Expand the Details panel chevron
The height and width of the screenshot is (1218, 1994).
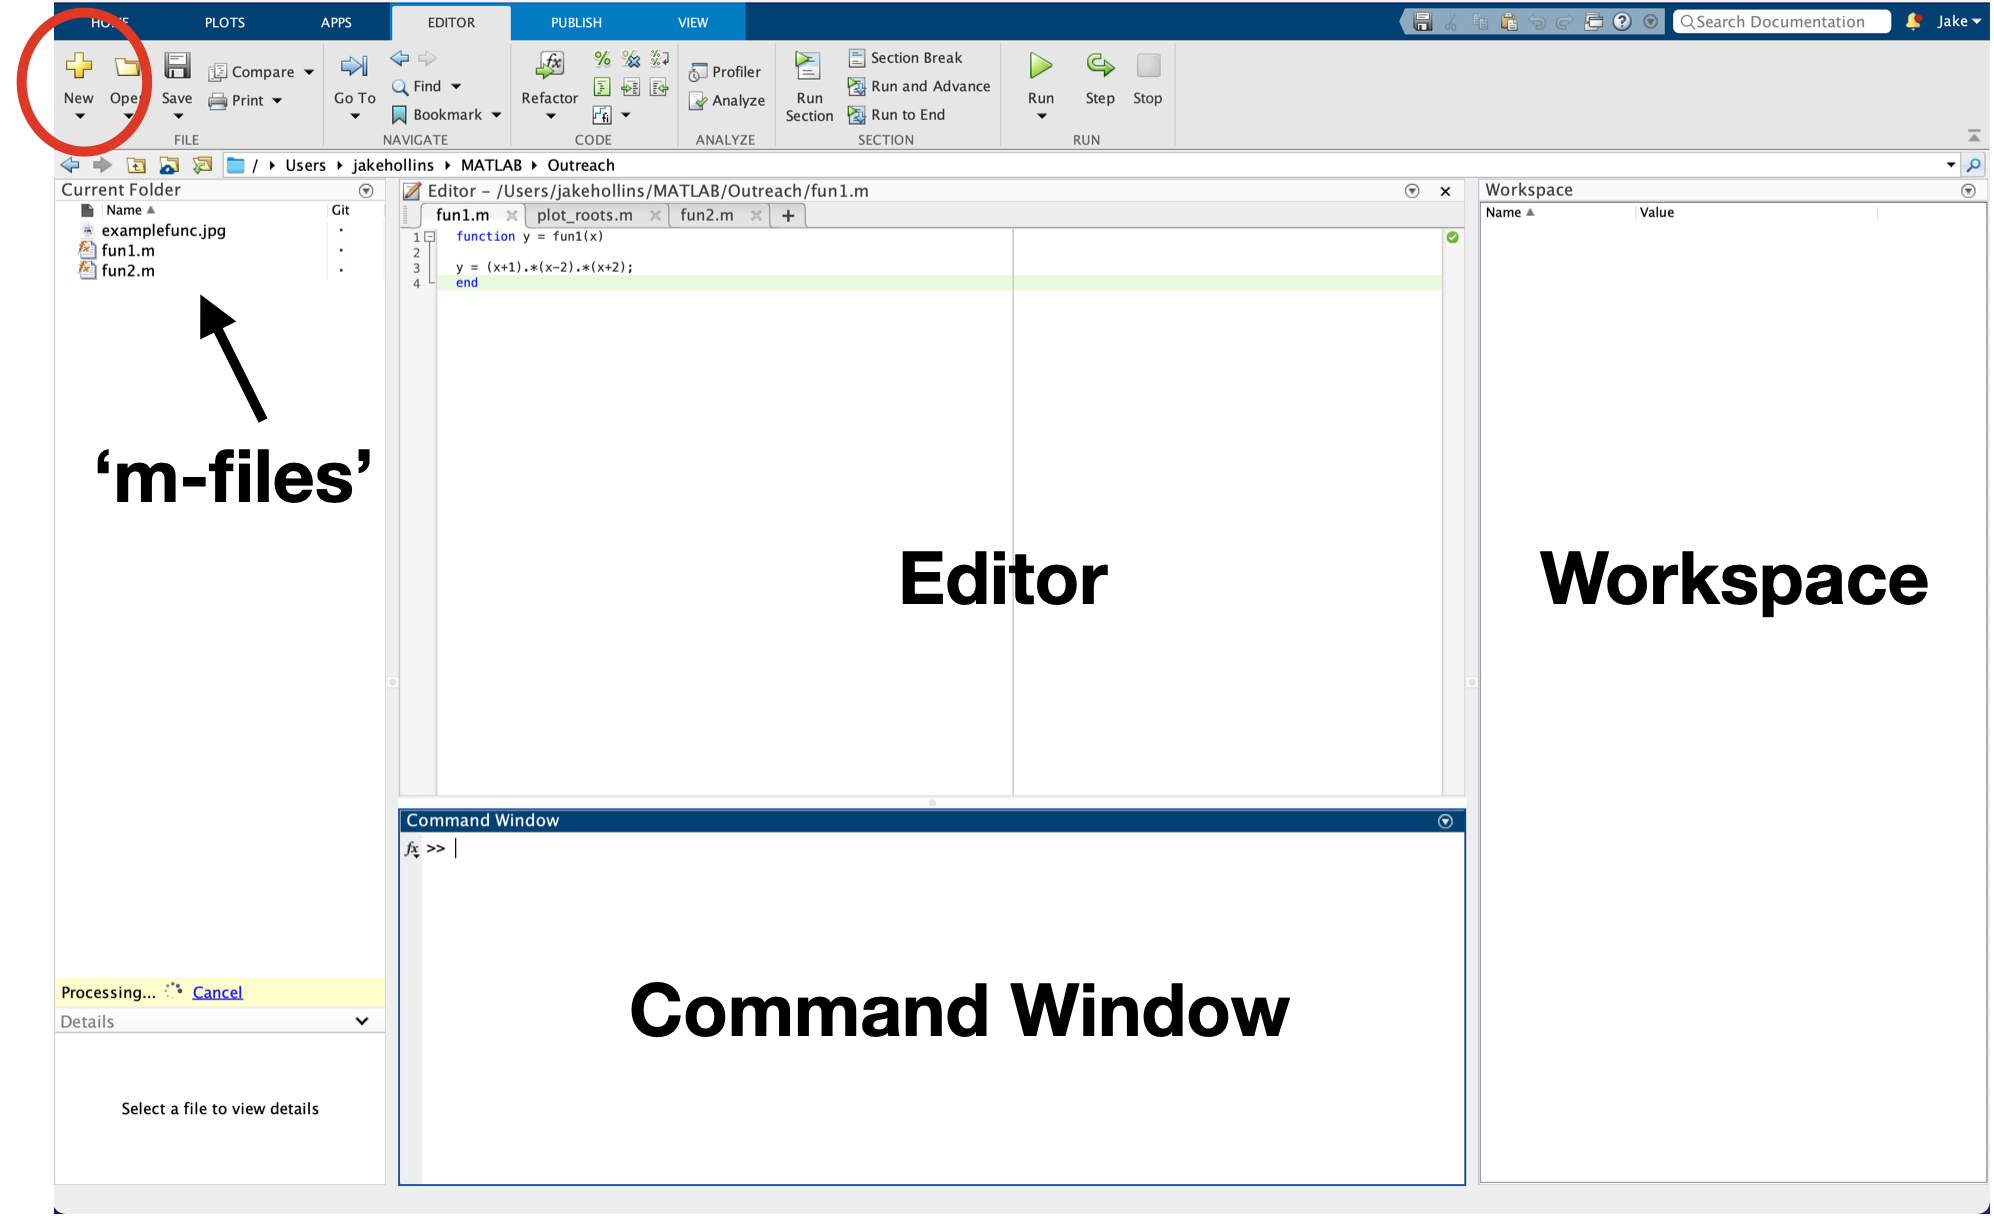pos(362,1021)
